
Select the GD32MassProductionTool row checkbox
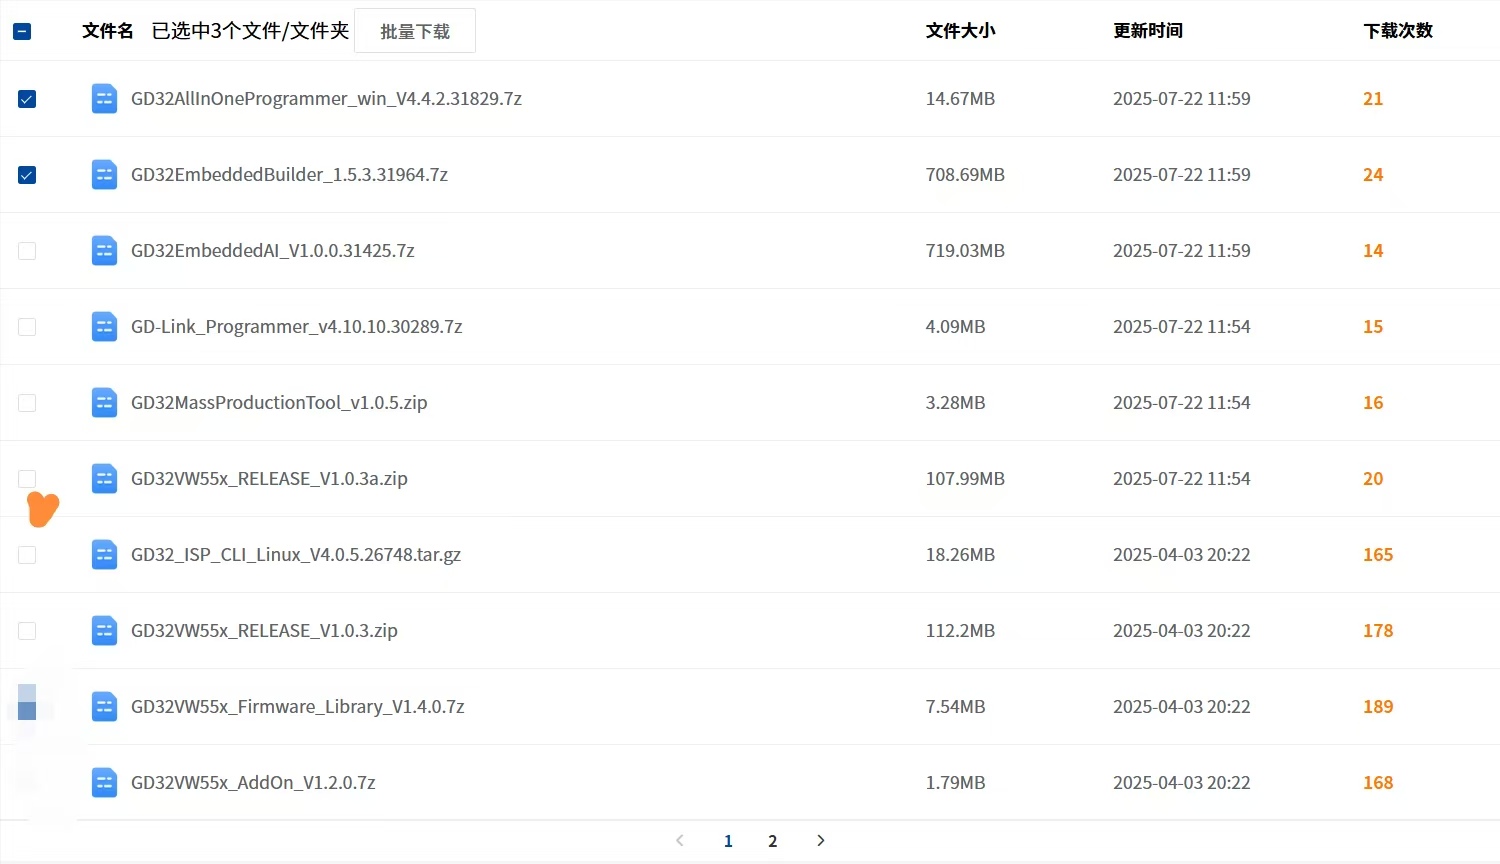click(x=27, y=403)
